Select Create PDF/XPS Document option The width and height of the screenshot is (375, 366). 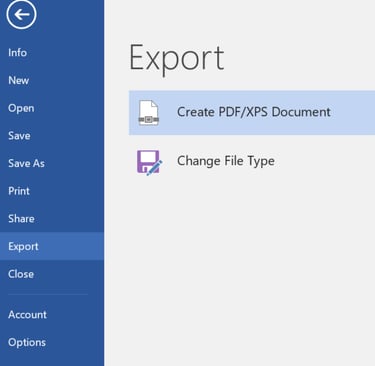coord(252,113)
